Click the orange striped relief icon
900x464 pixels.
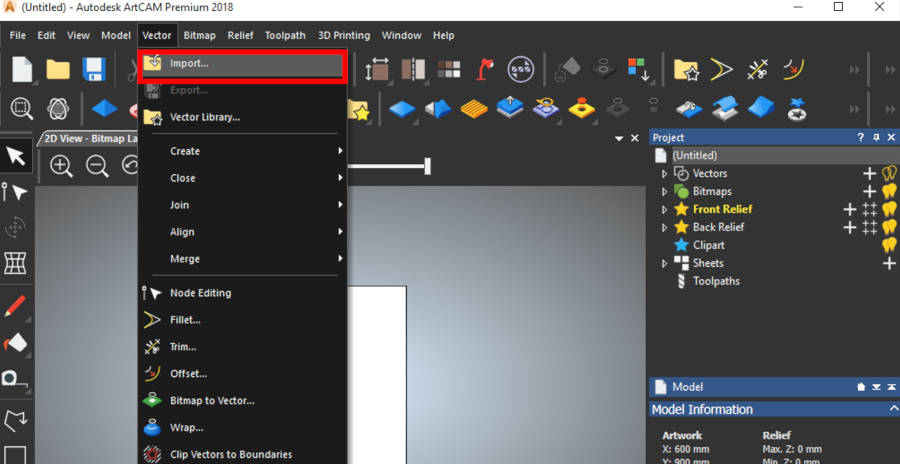click(474, 108)
